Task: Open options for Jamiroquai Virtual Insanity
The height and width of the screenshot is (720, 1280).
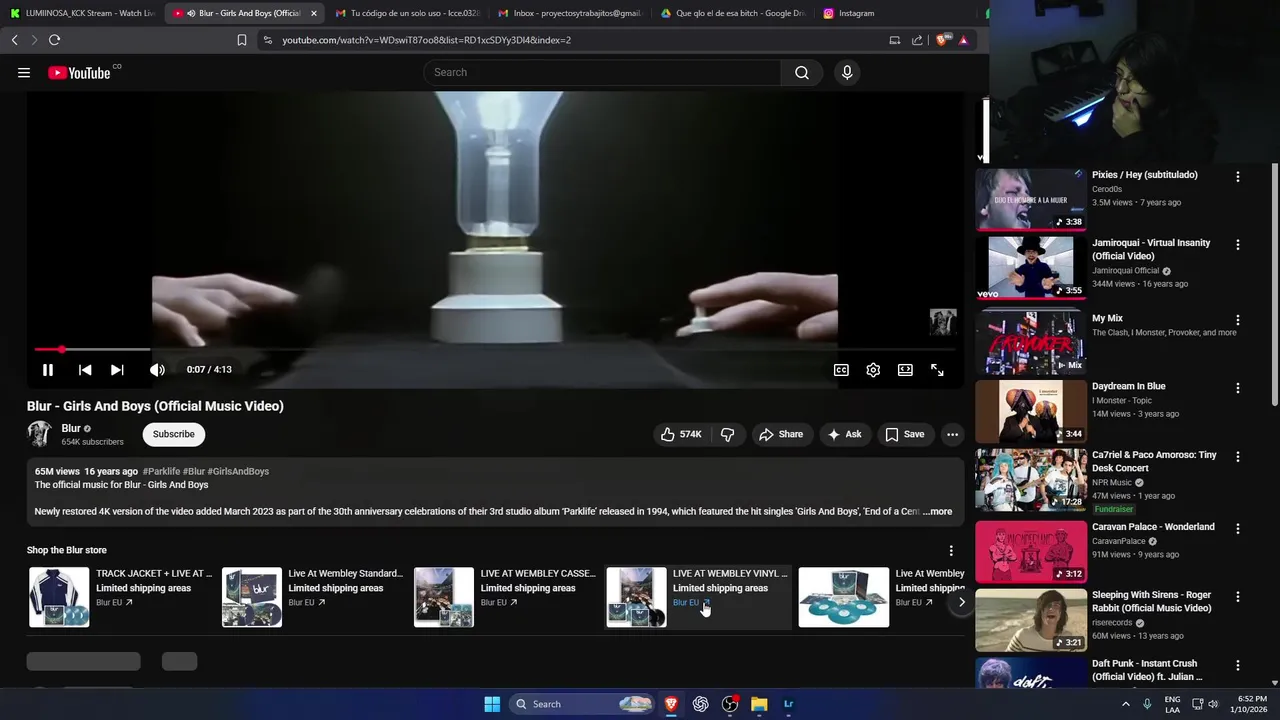Action: pos(1237,244)
